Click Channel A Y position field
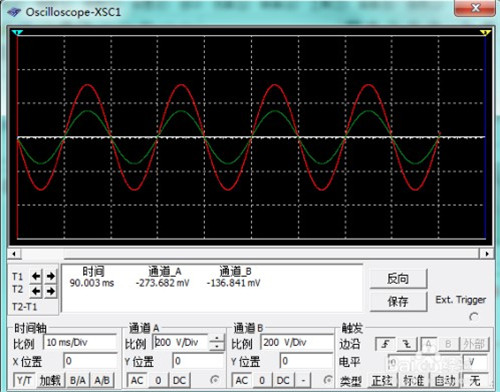This screenshot has width=500, height=392. (198, 361)
